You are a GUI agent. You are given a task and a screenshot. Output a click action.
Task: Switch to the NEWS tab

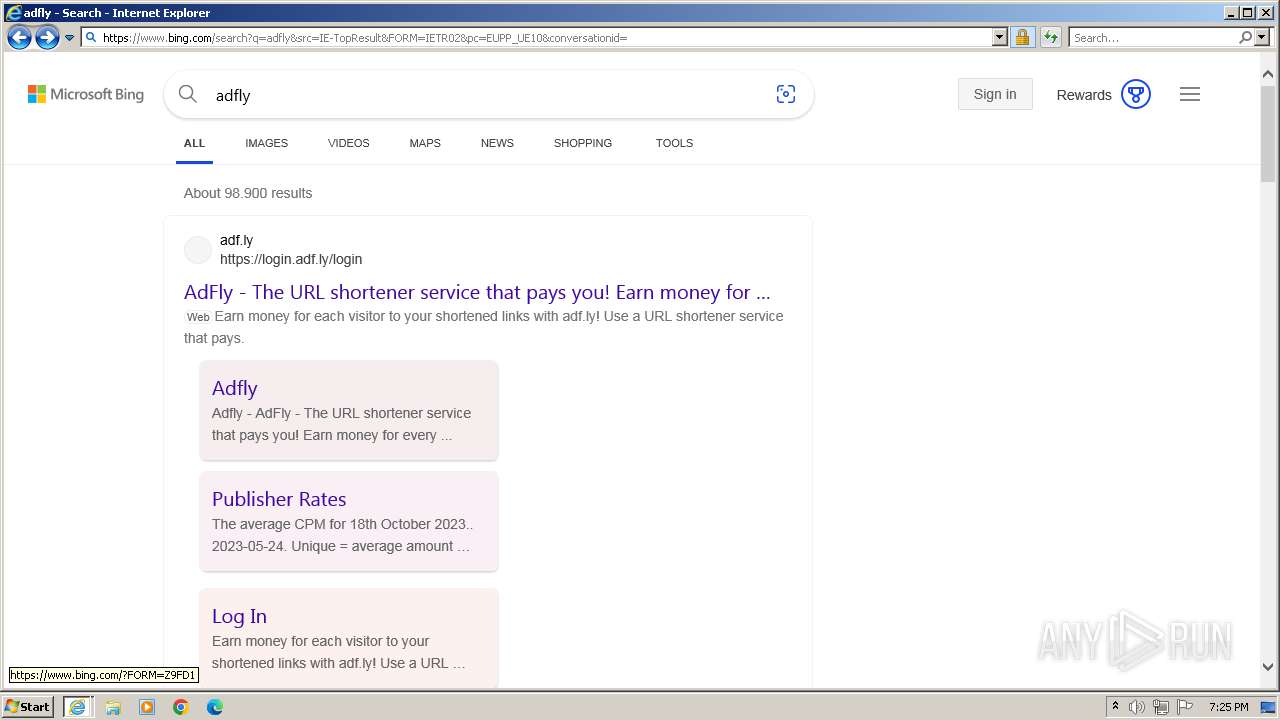point(497,143)
